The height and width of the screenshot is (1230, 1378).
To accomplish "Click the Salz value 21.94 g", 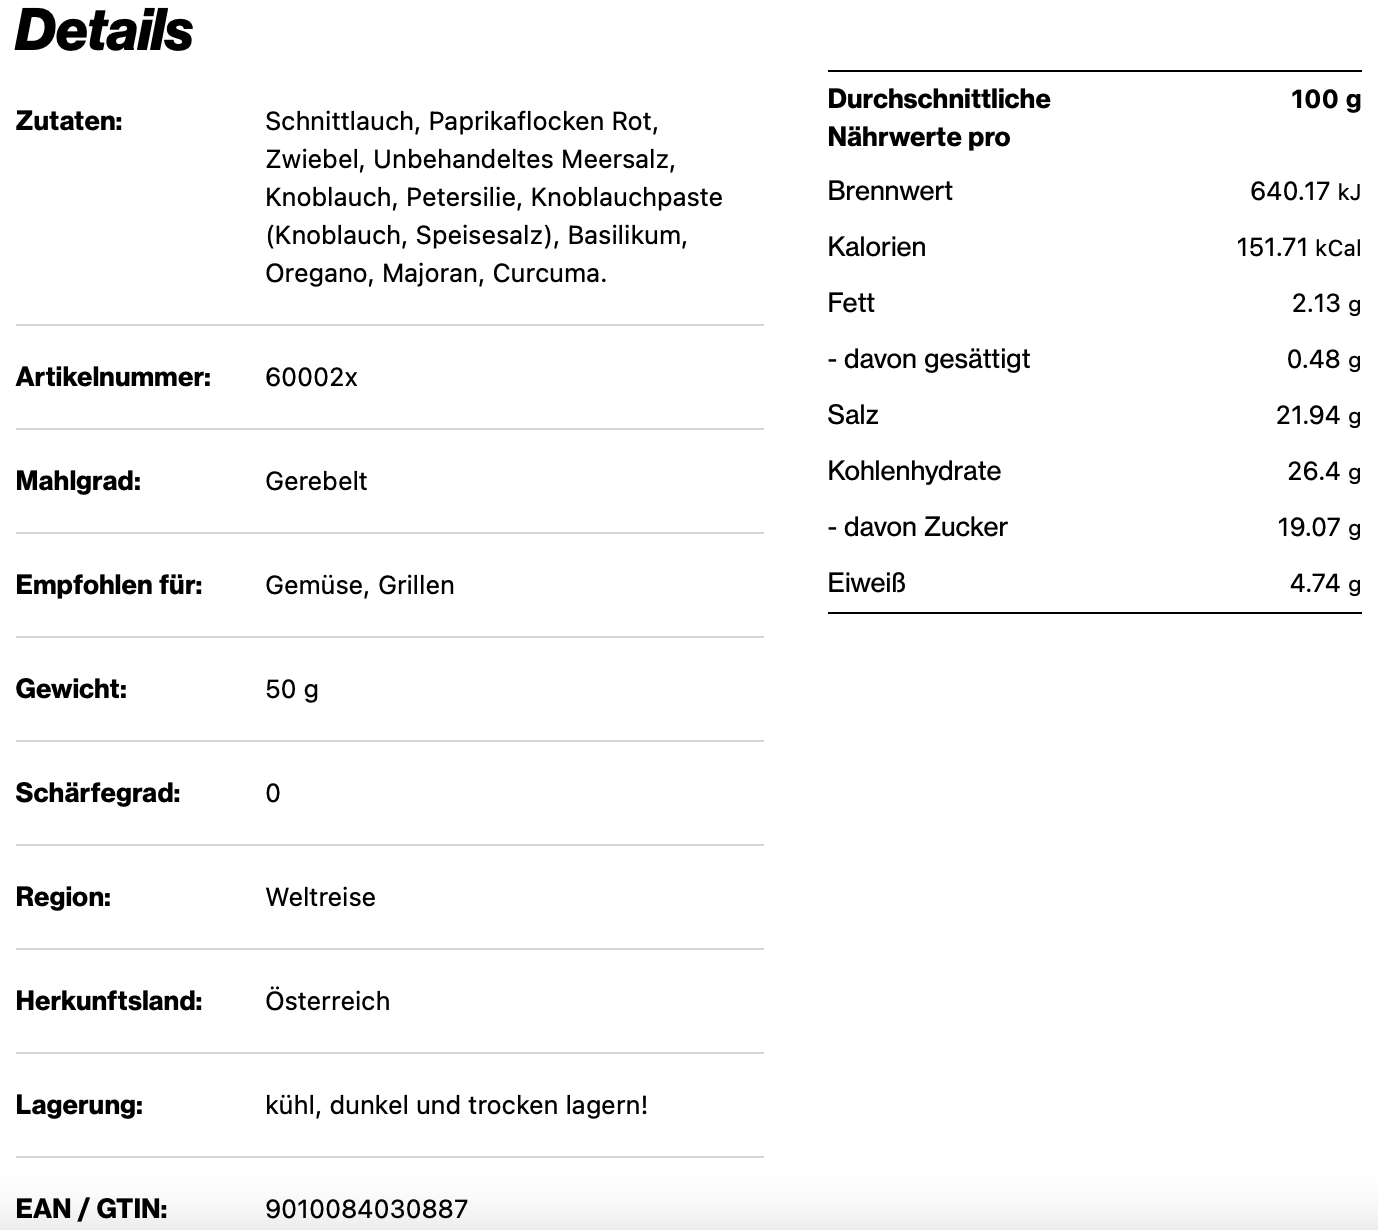I will coord(1317,415).
